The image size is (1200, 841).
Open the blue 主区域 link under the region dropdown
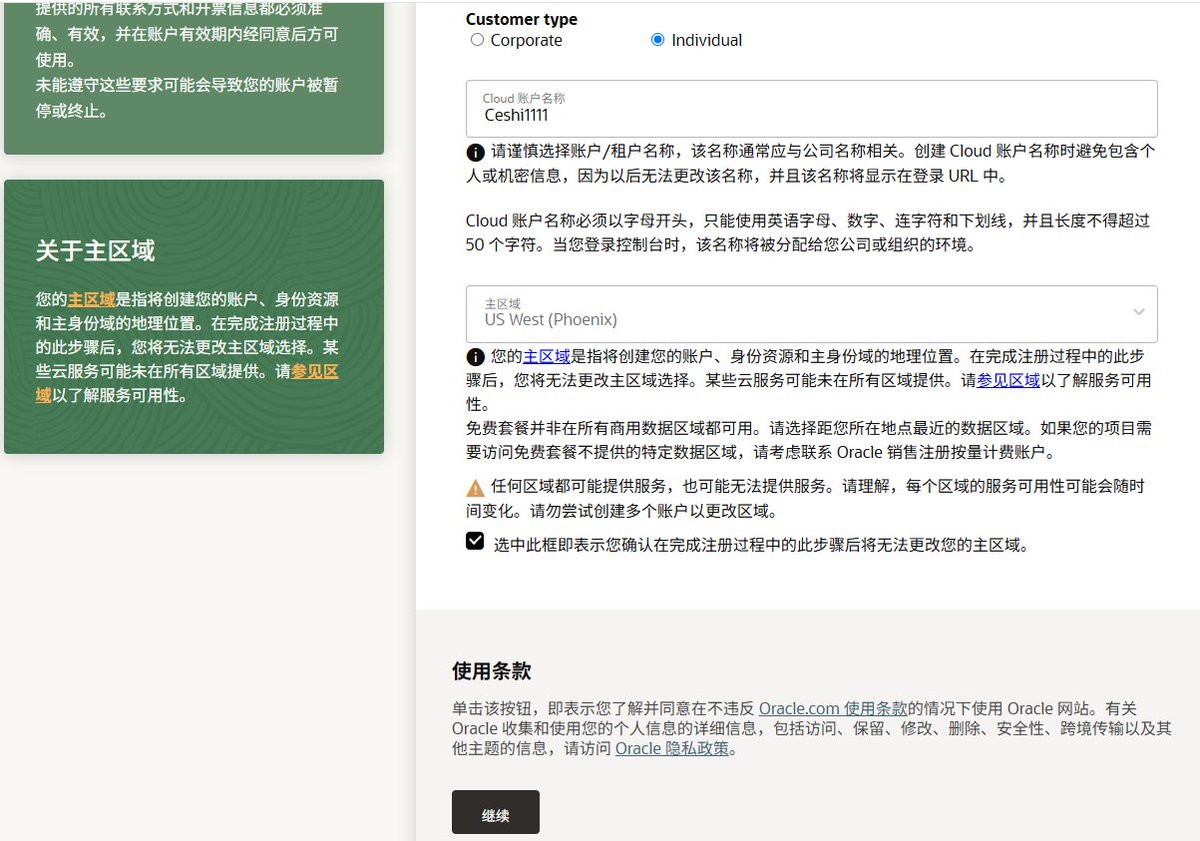point(547,356)
